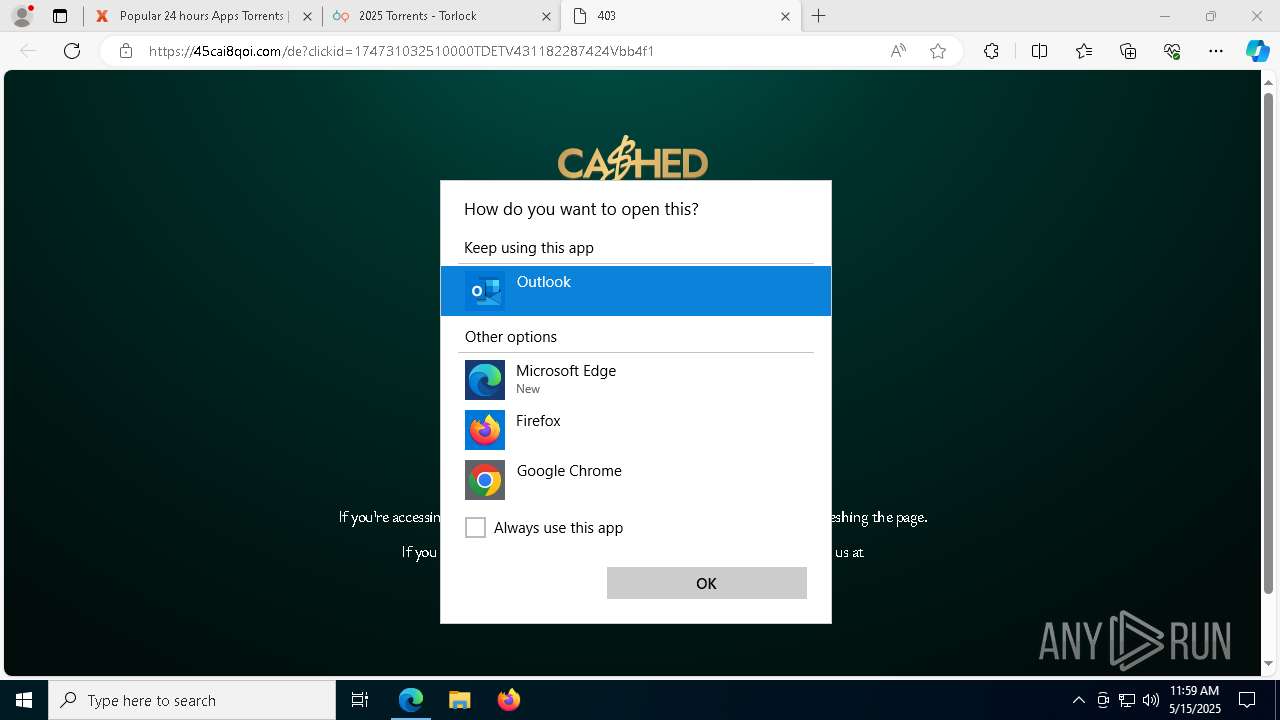Select Outlook in the app list
This screenshot has height=720, width=1280.
[636, 291]
